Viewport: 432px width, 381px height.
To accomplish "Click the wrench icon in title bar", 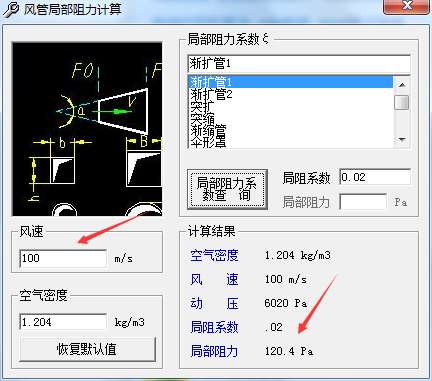I will [11, 9].
